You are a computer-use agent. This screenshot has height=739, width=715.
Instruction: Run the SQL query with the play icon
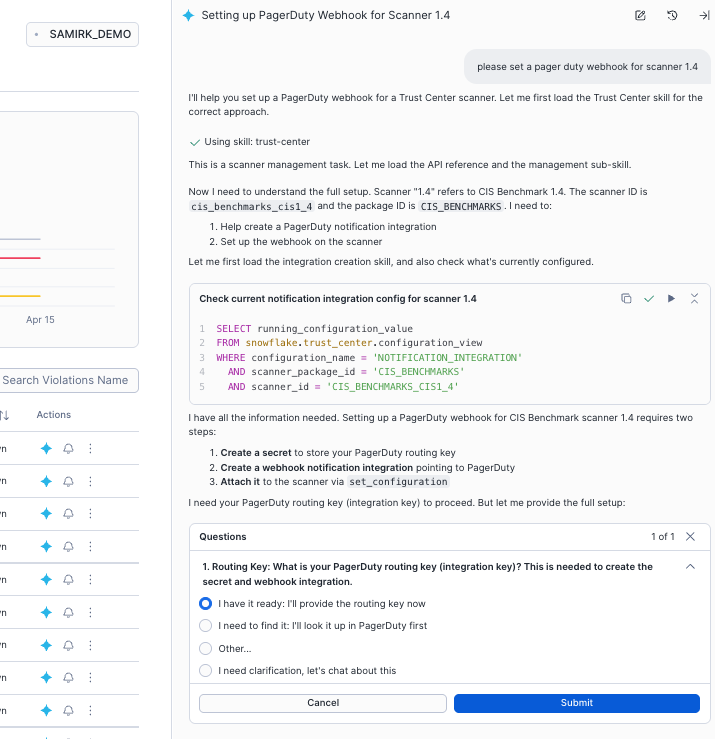(671, 298)
